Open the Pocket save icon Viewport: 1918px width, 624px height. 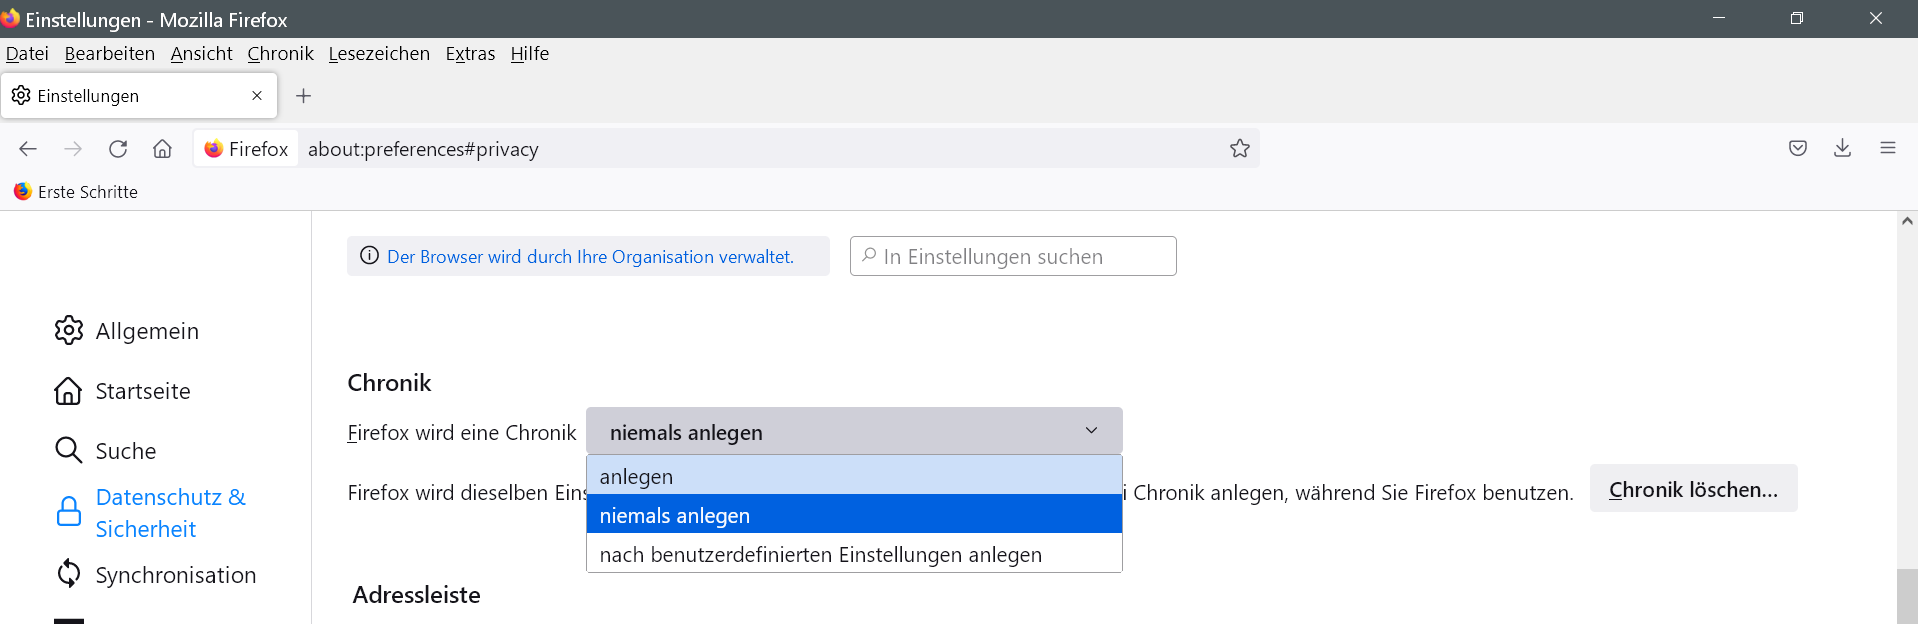pyautogui.click(x=1798, y=148)
